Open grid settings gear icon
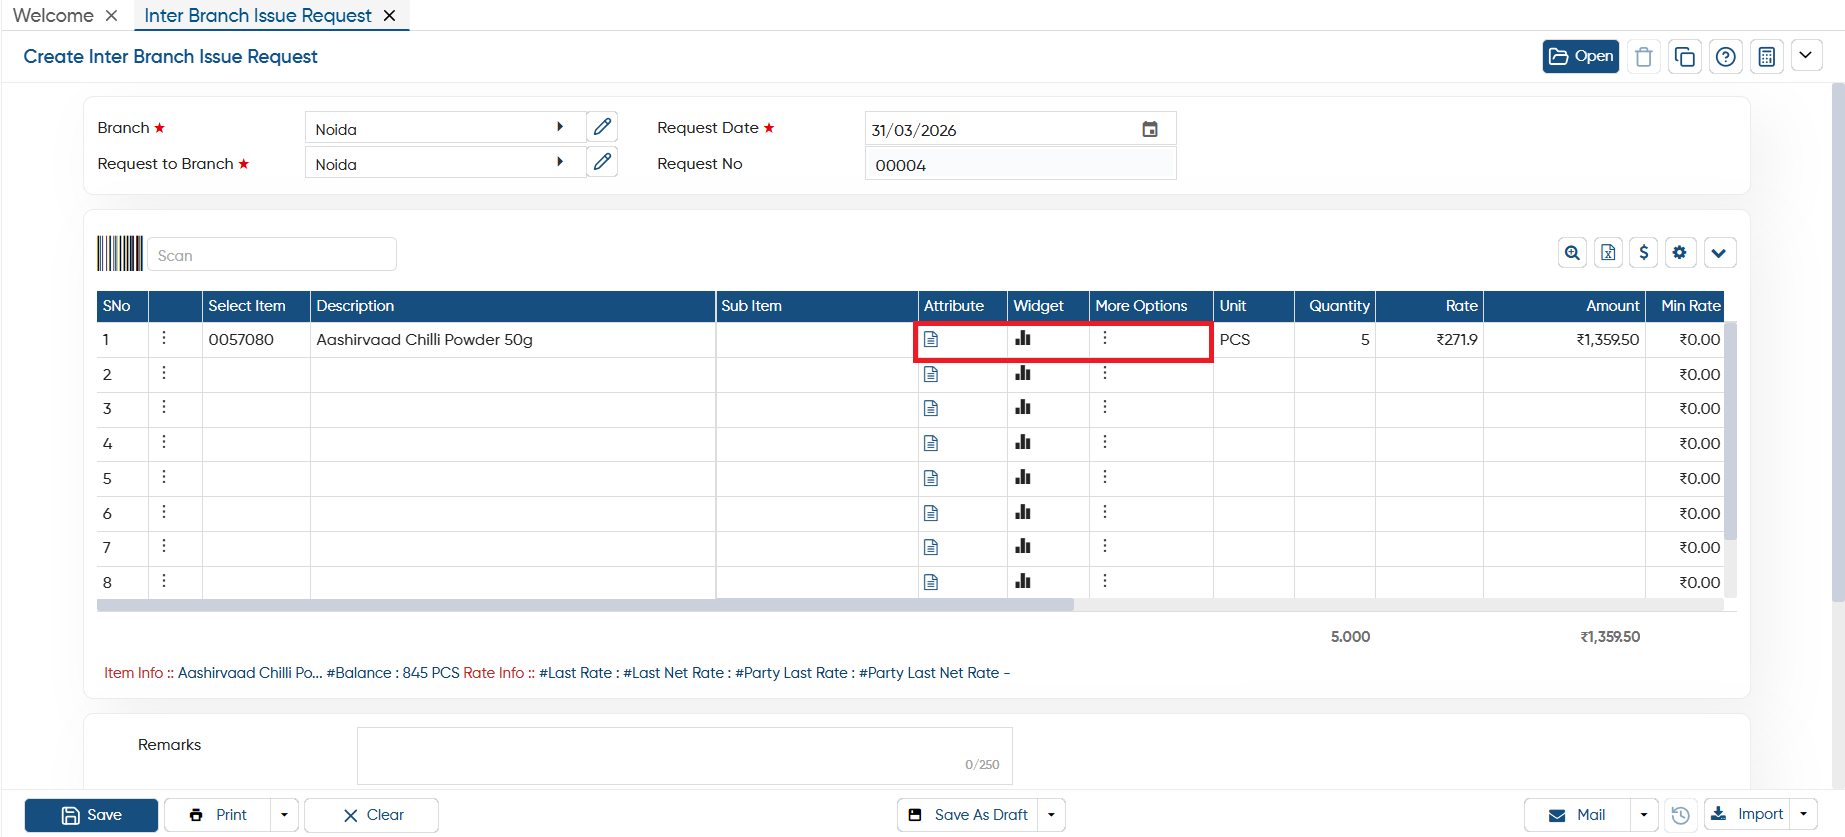Screen dimensions: 1845x837 1680,253
